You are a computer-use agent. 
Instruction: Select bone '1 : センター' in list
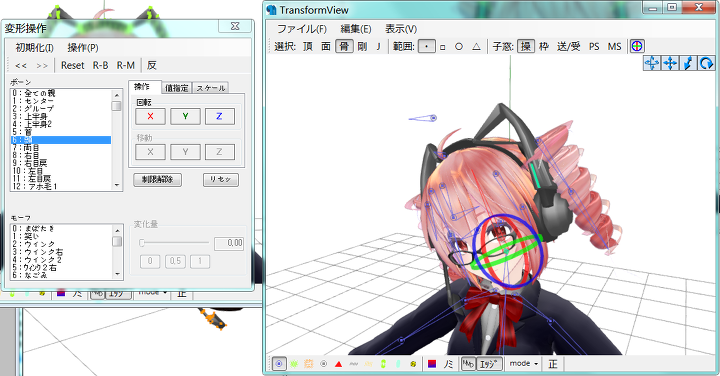[x=61, y=101]
